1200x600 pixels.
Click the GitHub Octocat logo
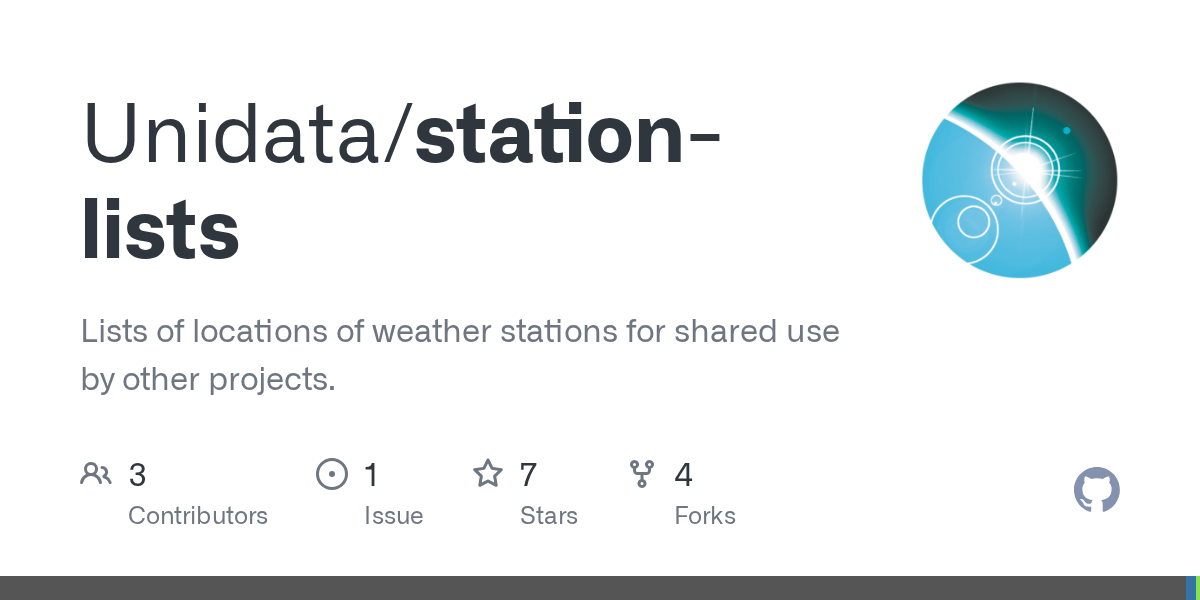[x=1096, y=490]
